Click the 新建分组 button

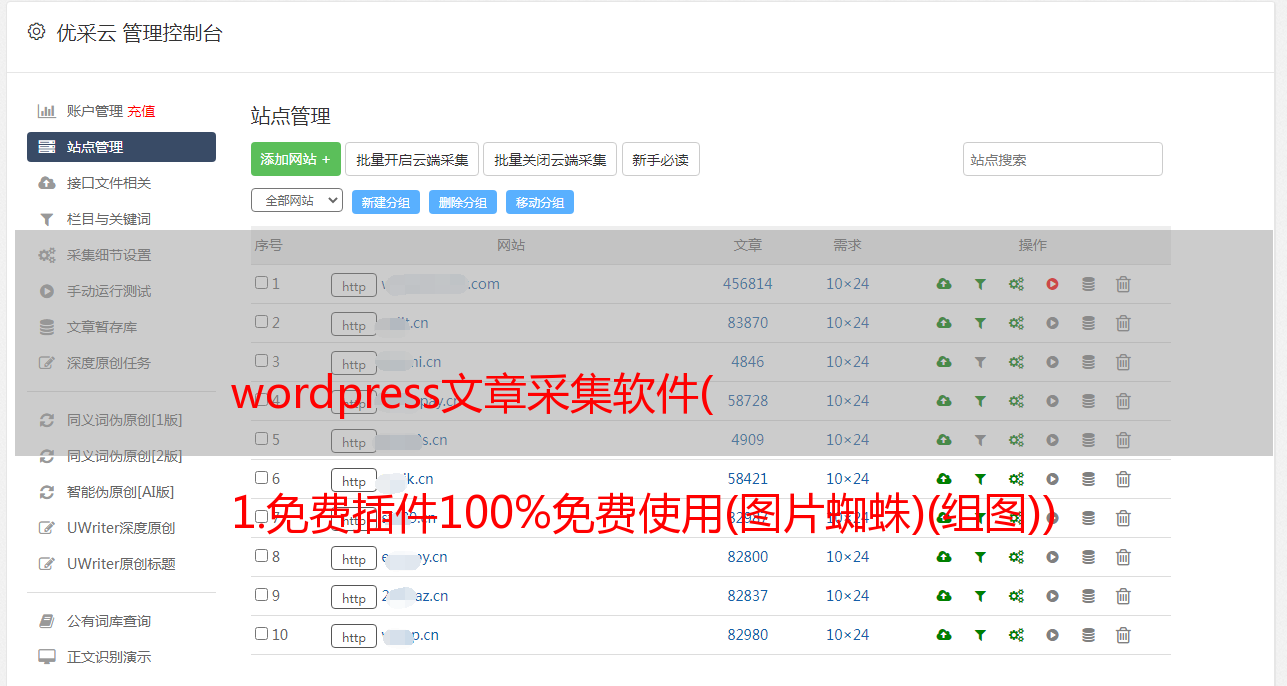click(x=386, y=202)
